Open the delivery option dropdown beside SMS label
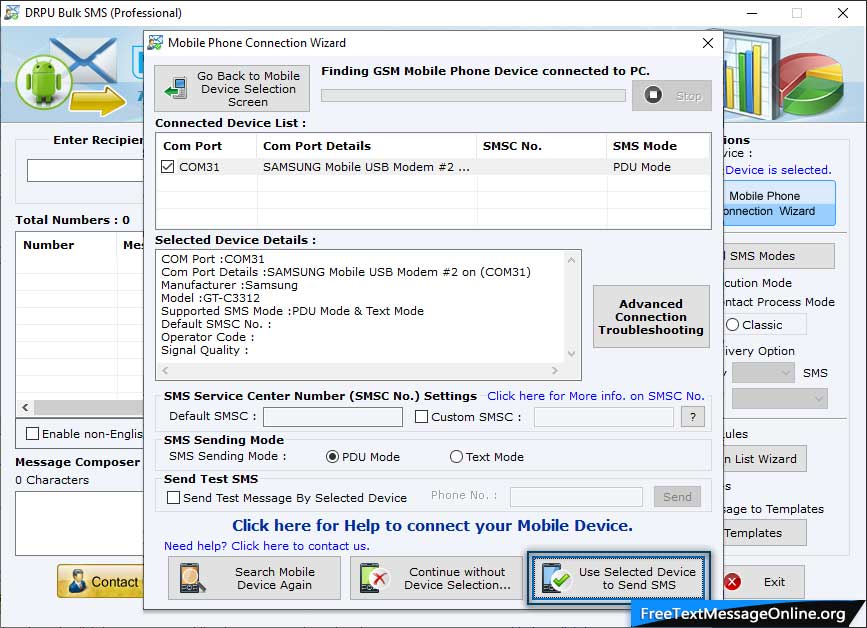This screenshot has width=867, height=628. click(x=763, y=373)
